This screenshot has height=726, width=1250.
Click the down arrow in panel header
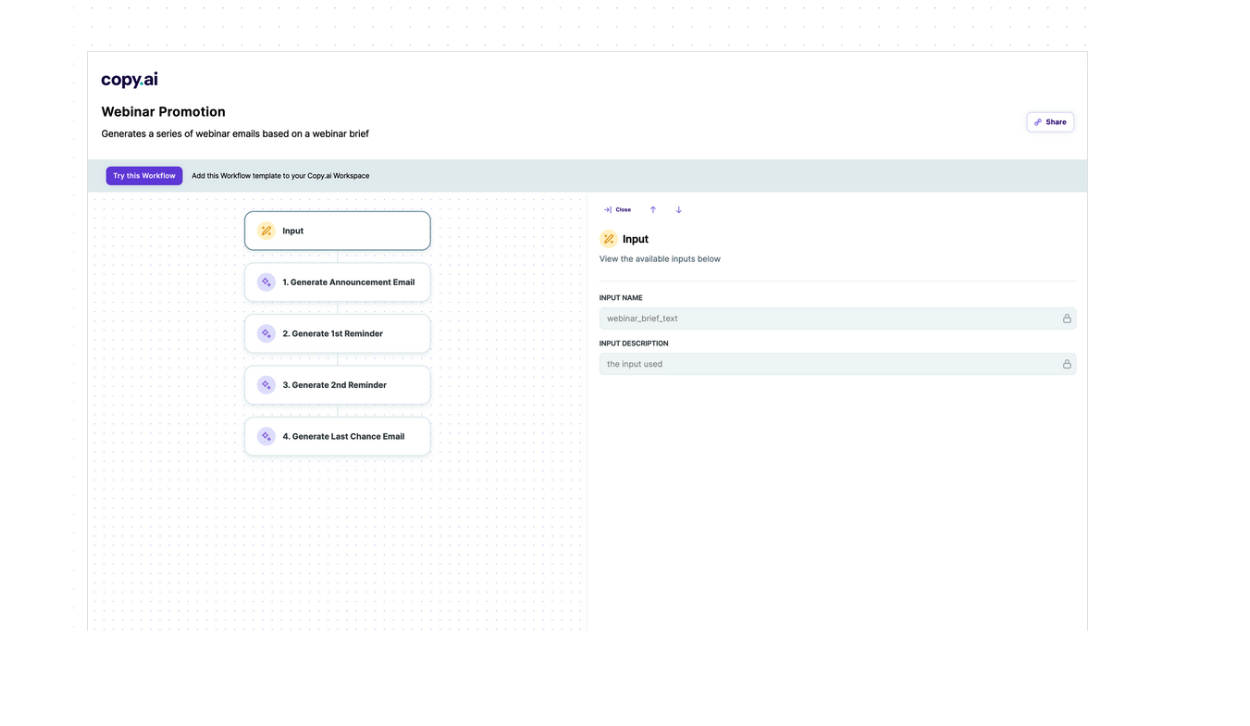pyautogui.click(x=679, y=210)
